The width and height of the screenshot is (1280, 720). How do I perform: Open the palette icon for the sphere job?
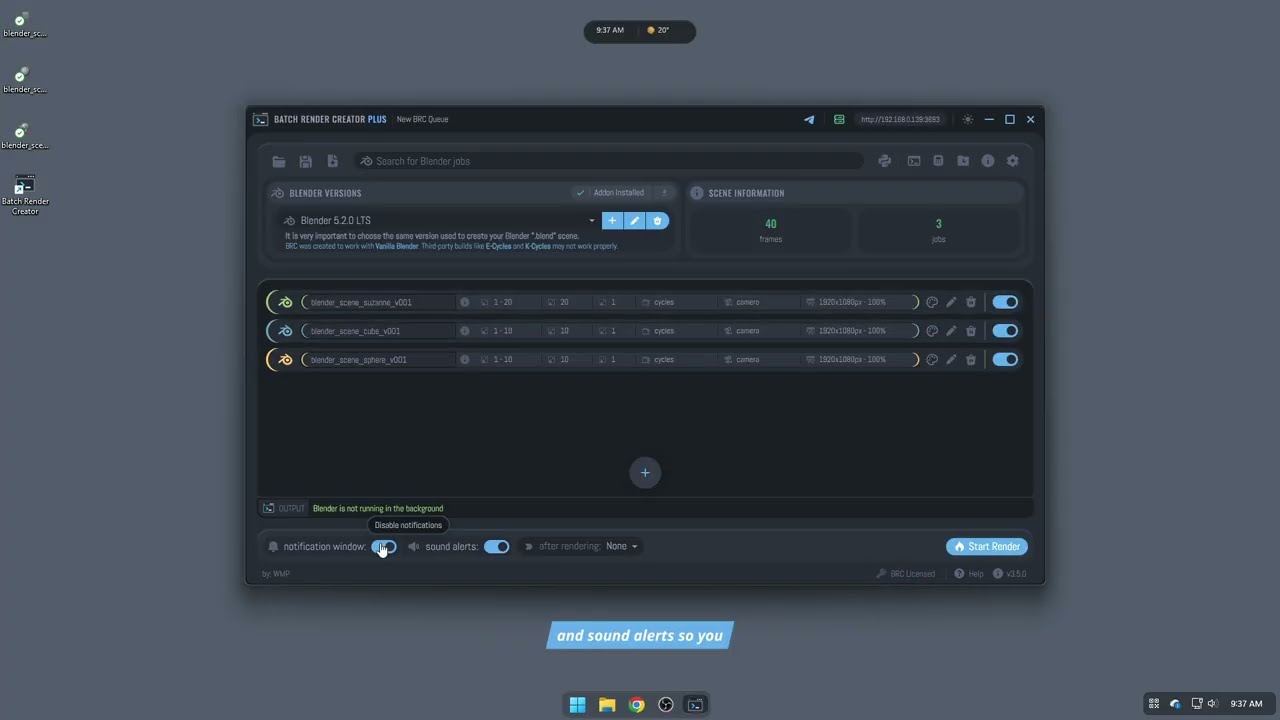[932, 360]
